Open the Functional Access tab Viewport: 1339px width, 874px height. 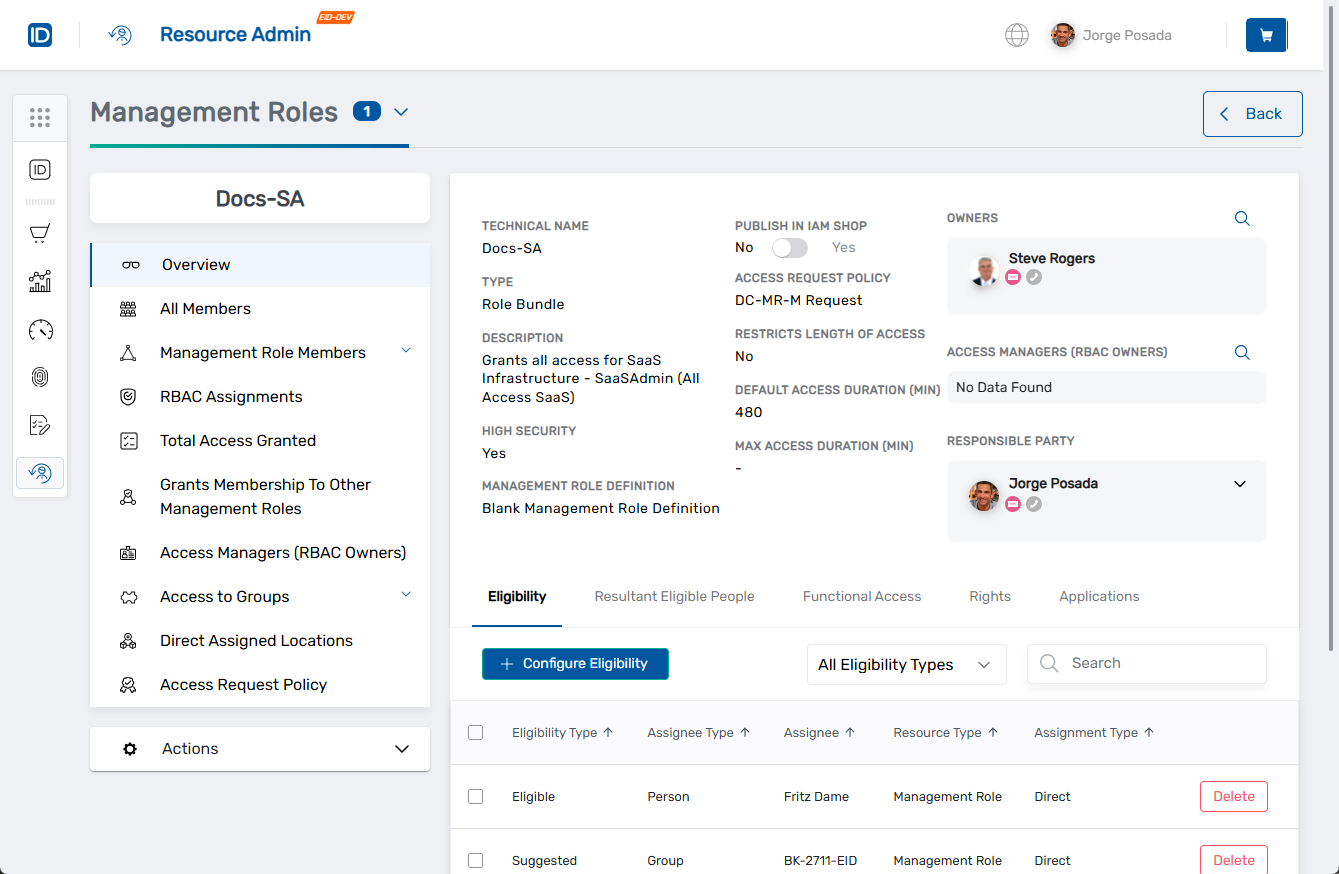pyautogui.click(x=861, y=596)
